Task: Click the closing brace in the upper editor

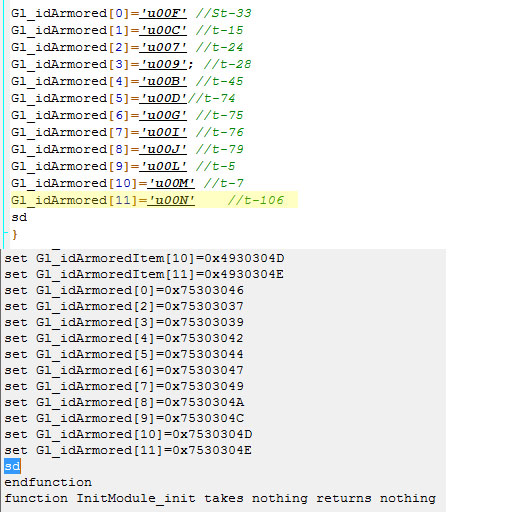Action: tap(15, 235)
